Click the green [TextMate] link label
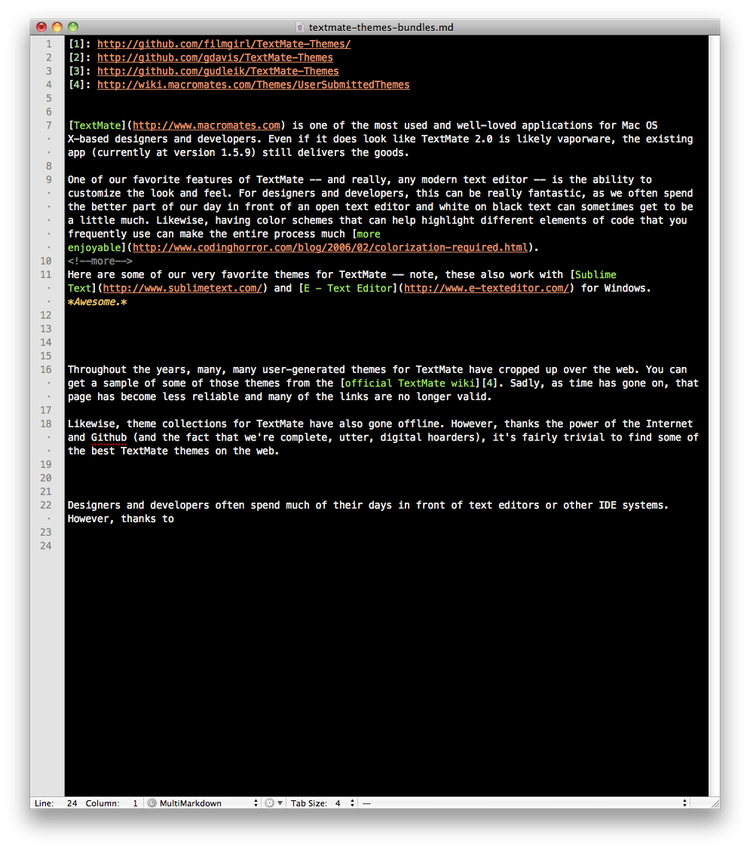The width and height of the screenshot is (750, 850). click(x=97, y=125)
